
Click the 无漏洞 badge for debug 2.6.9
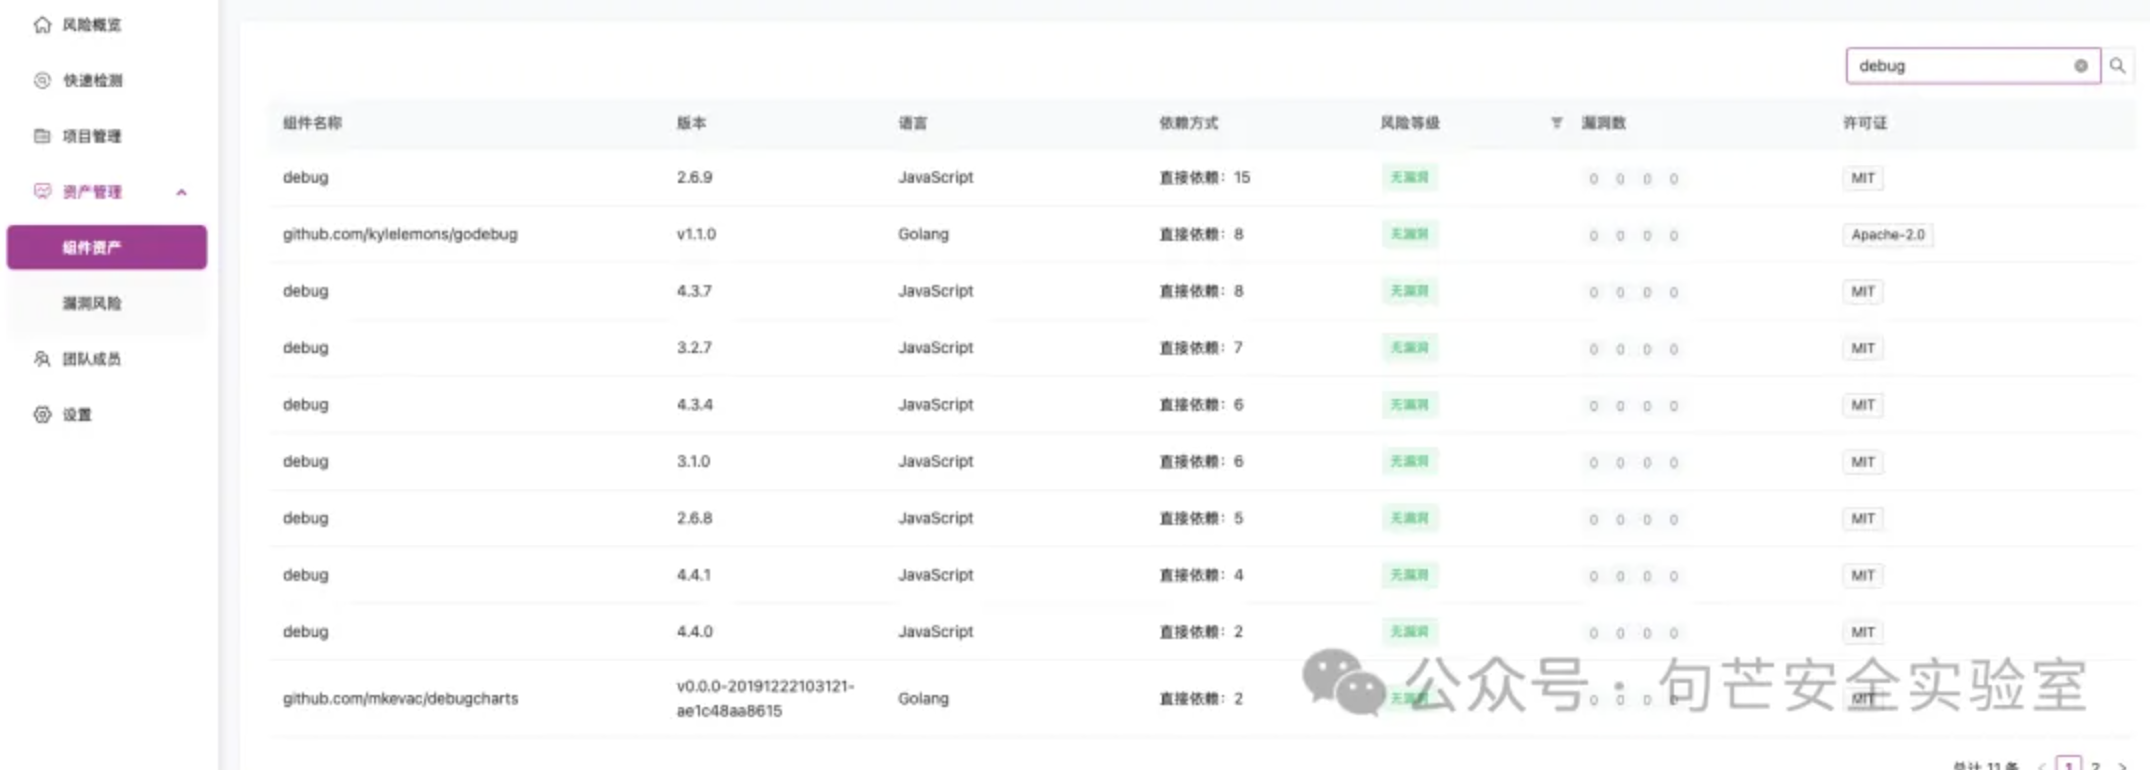coord(1409,178)
